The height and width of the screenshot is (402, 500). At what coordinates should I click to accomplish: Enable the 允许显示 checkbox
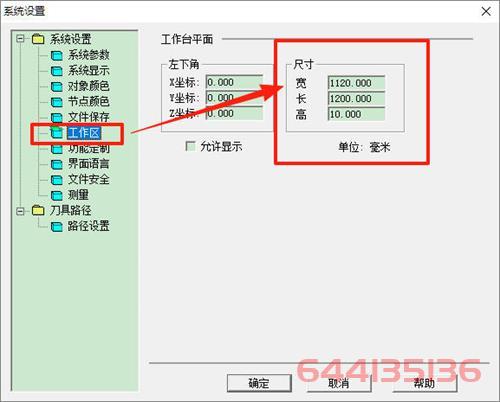coord(190,146)
